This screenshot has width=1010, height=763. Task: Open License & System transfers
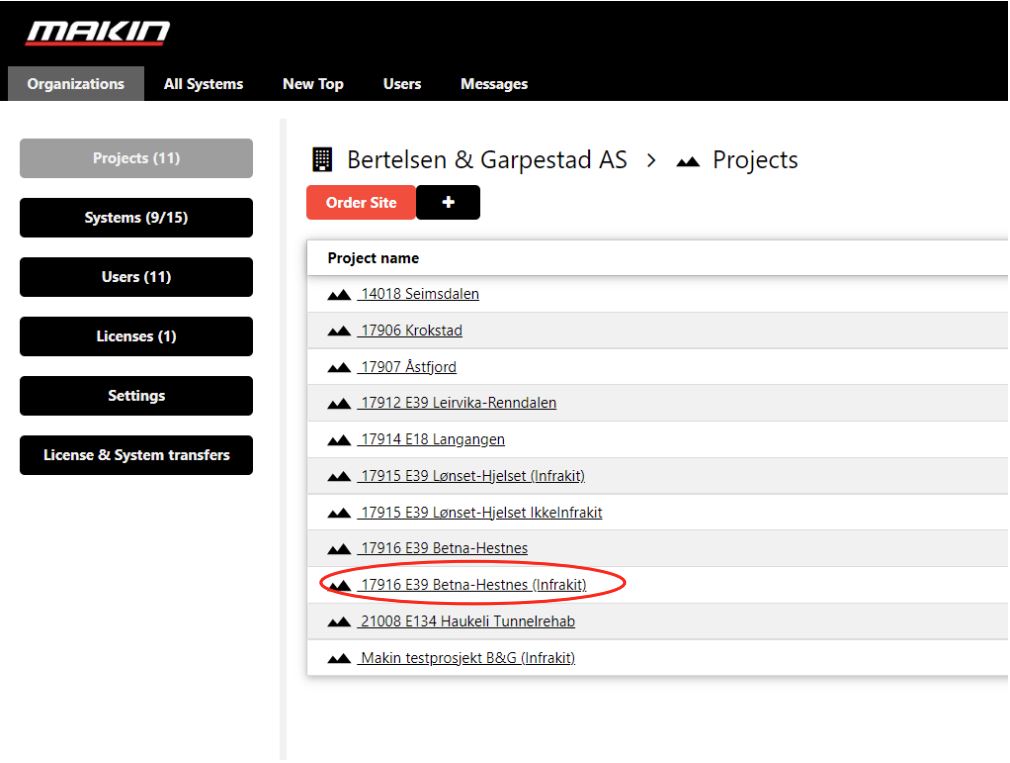pyautogui.click(x=137, y=455)
